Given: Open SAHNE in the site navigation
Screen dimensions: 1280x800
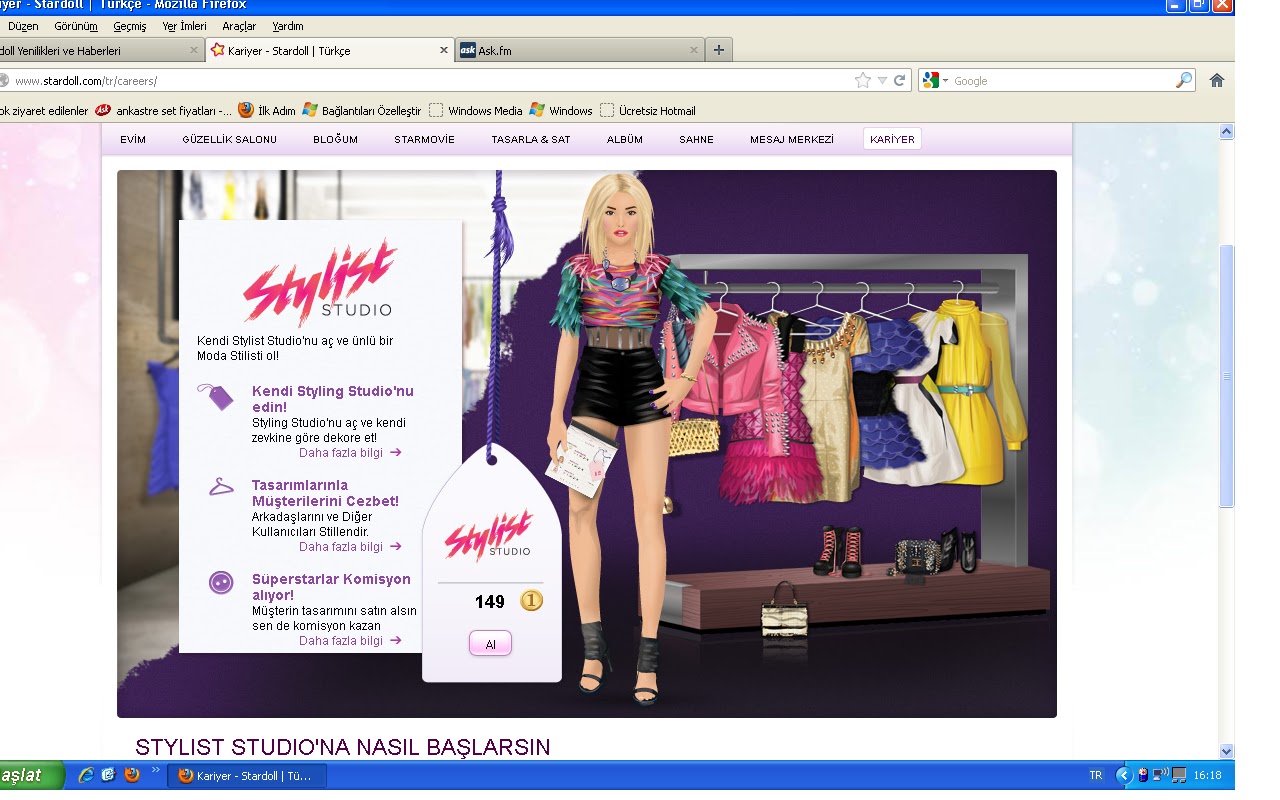Looking at the screenshot, I should point(696,140).
